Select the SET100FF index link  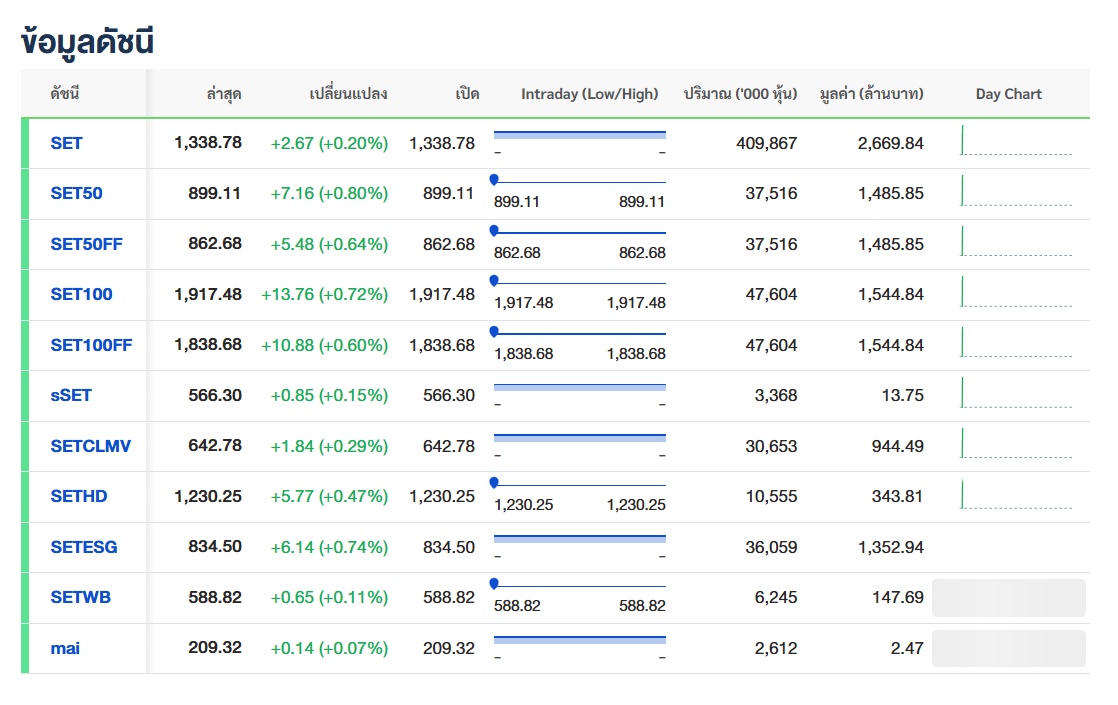[x=92, y=345]
